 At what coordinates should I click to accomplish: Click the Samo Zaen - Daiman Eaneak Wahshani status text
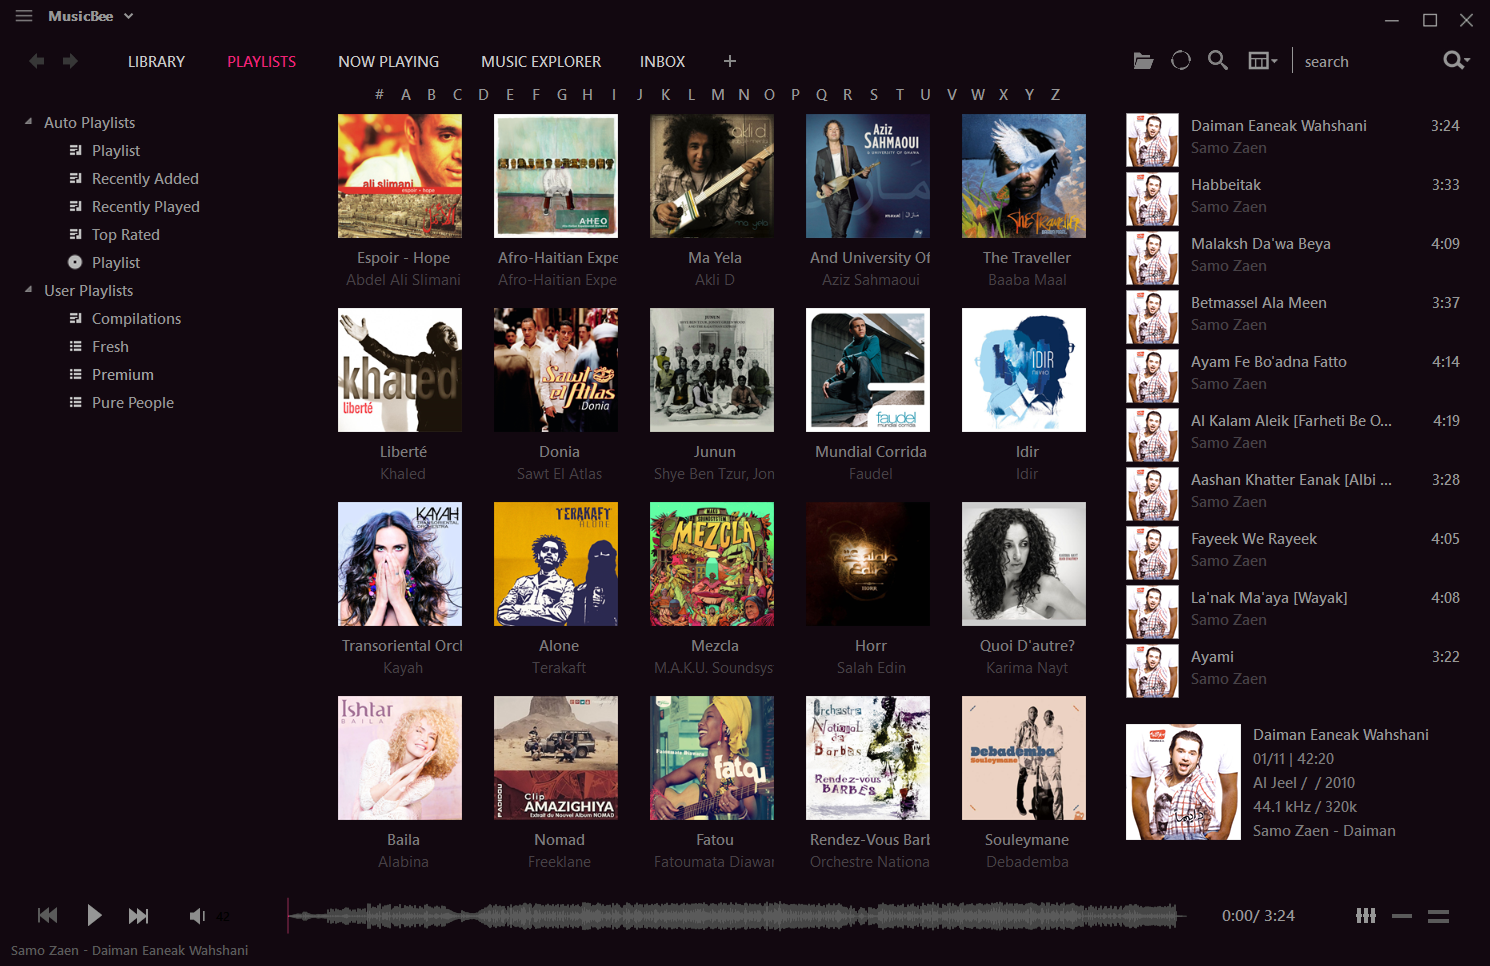click(x=129, y=950)
